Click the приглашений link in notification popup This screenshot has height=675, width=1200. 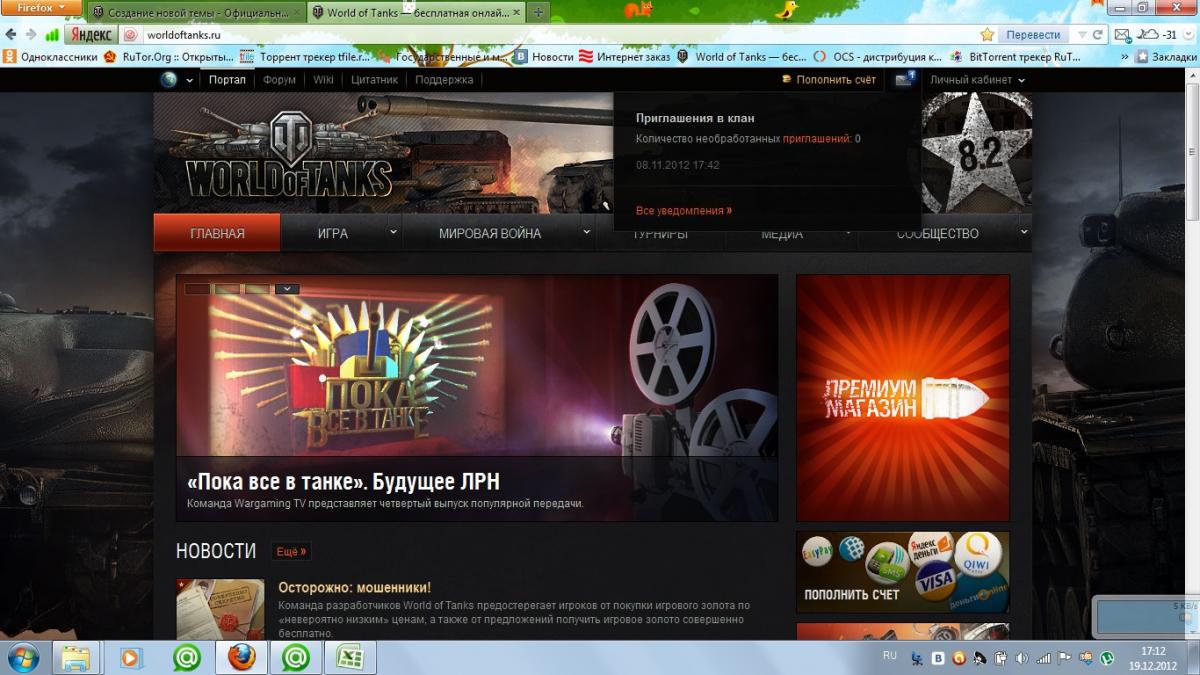tap(816, 139)
